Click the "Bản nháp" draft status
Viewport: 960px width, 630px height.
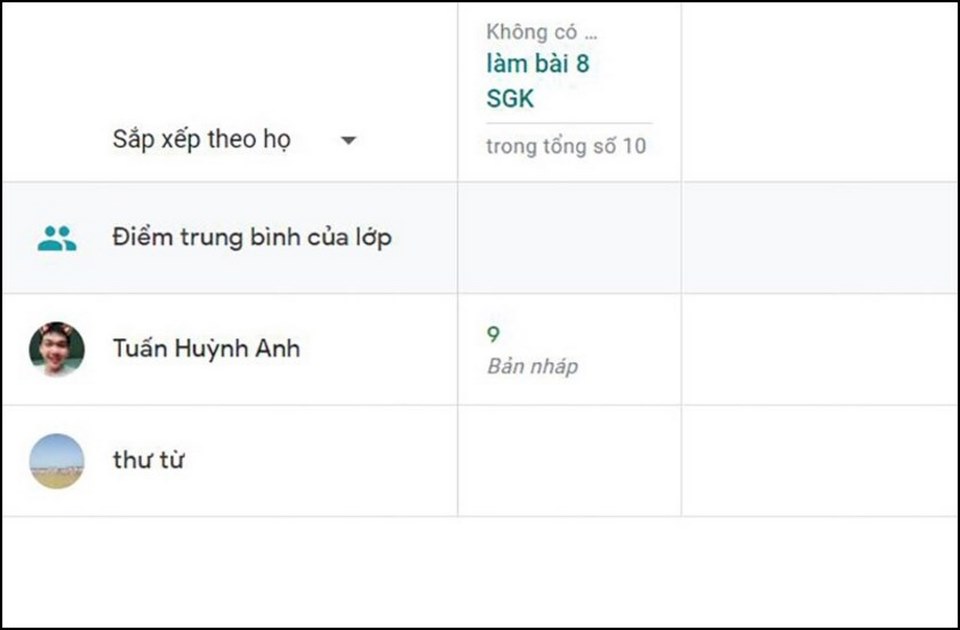532,366
